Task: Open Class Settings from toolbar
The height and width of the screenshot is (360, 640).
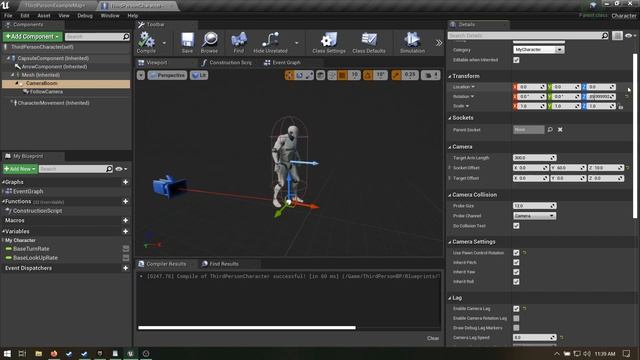Action: tap(329, 42)
